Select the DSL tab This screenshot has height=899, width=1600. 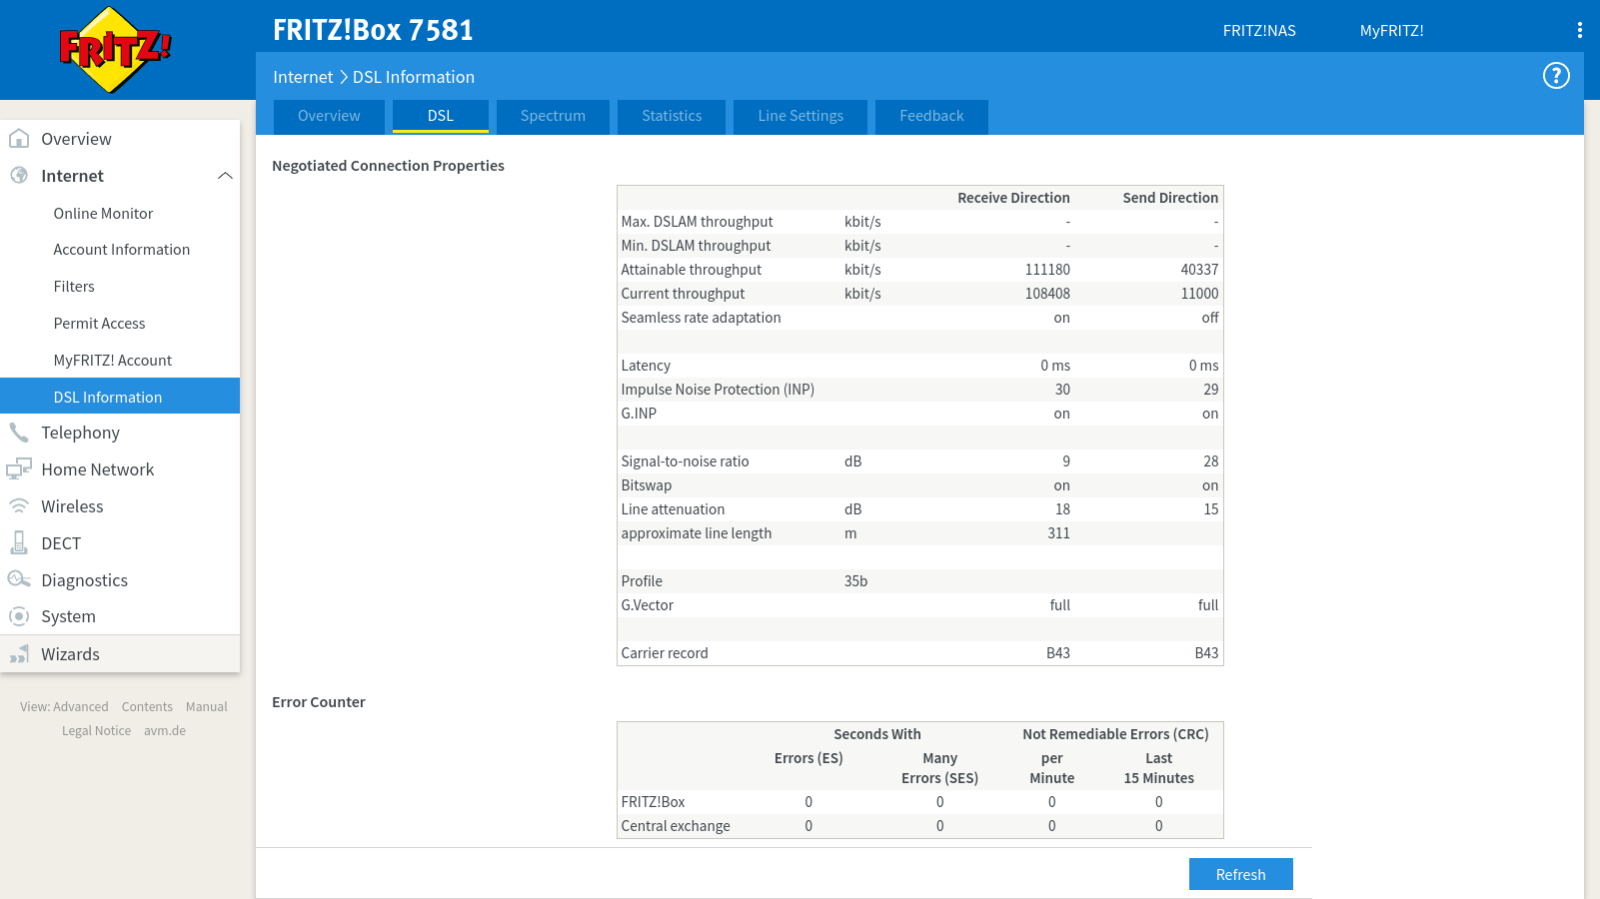coord(441,116)
